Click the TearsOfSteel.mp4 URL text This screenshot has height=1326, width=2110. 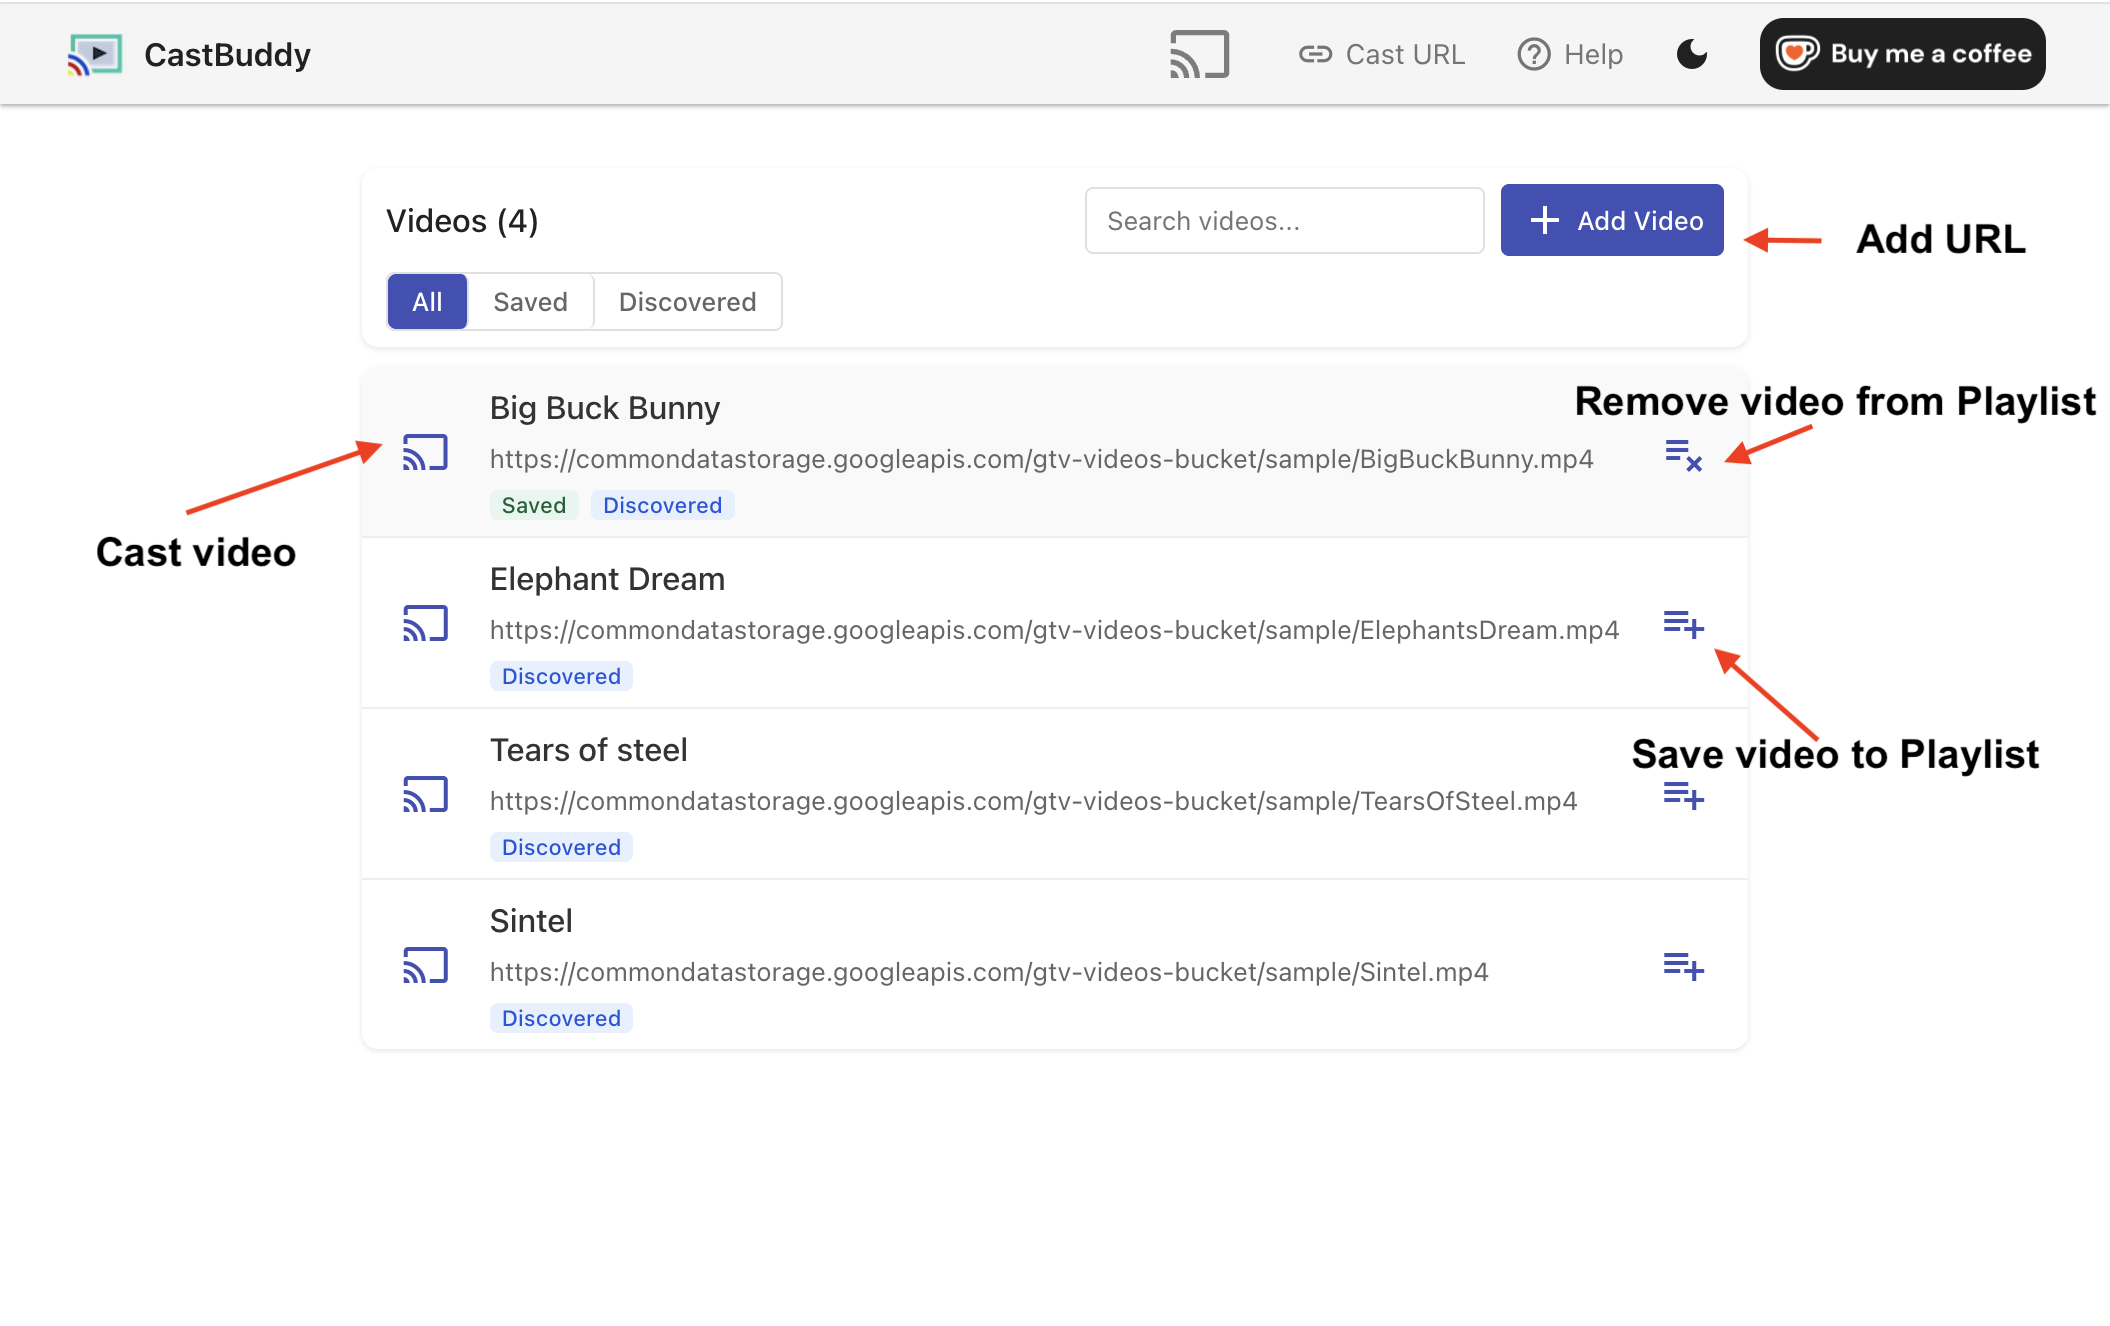pyautogui.click(x=1033, y=801)
